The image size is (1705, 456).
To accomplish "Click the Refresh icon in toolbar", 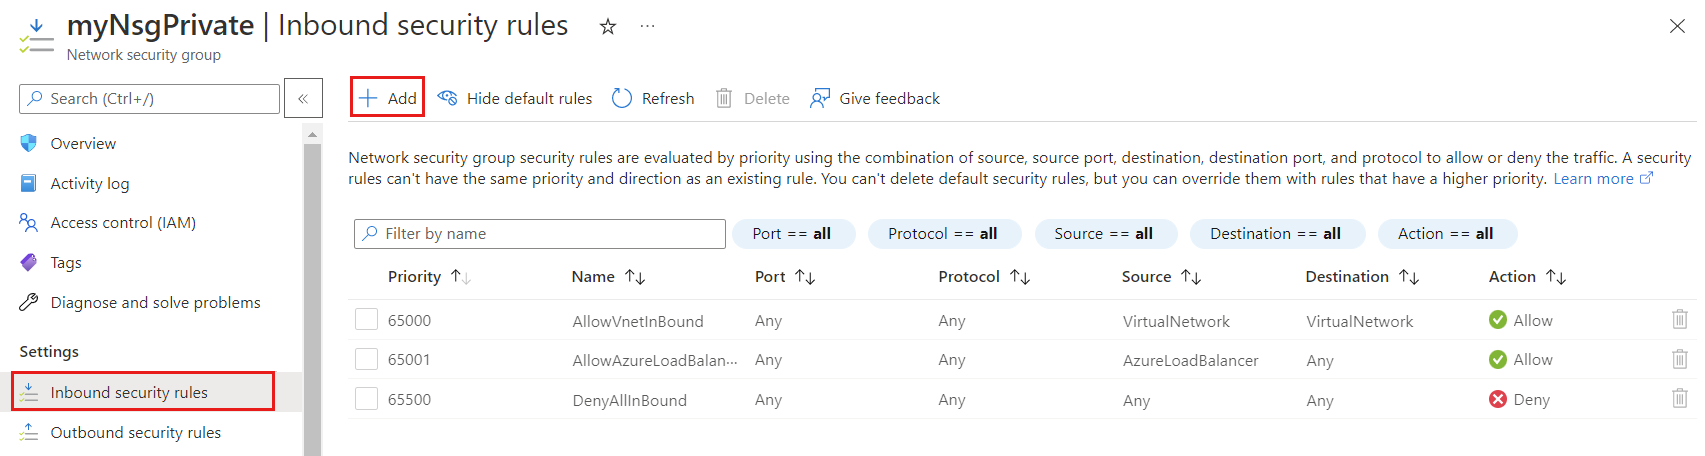I will pos(622,98).
